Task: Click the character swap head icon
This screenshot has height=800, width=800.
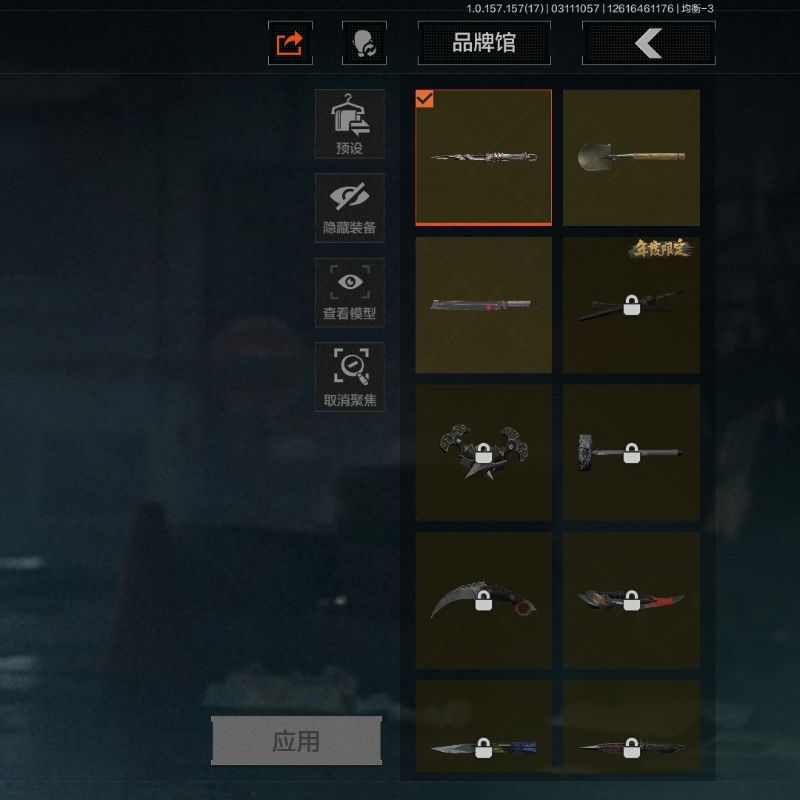Action: pyautogui.click(x=364, y=43)
